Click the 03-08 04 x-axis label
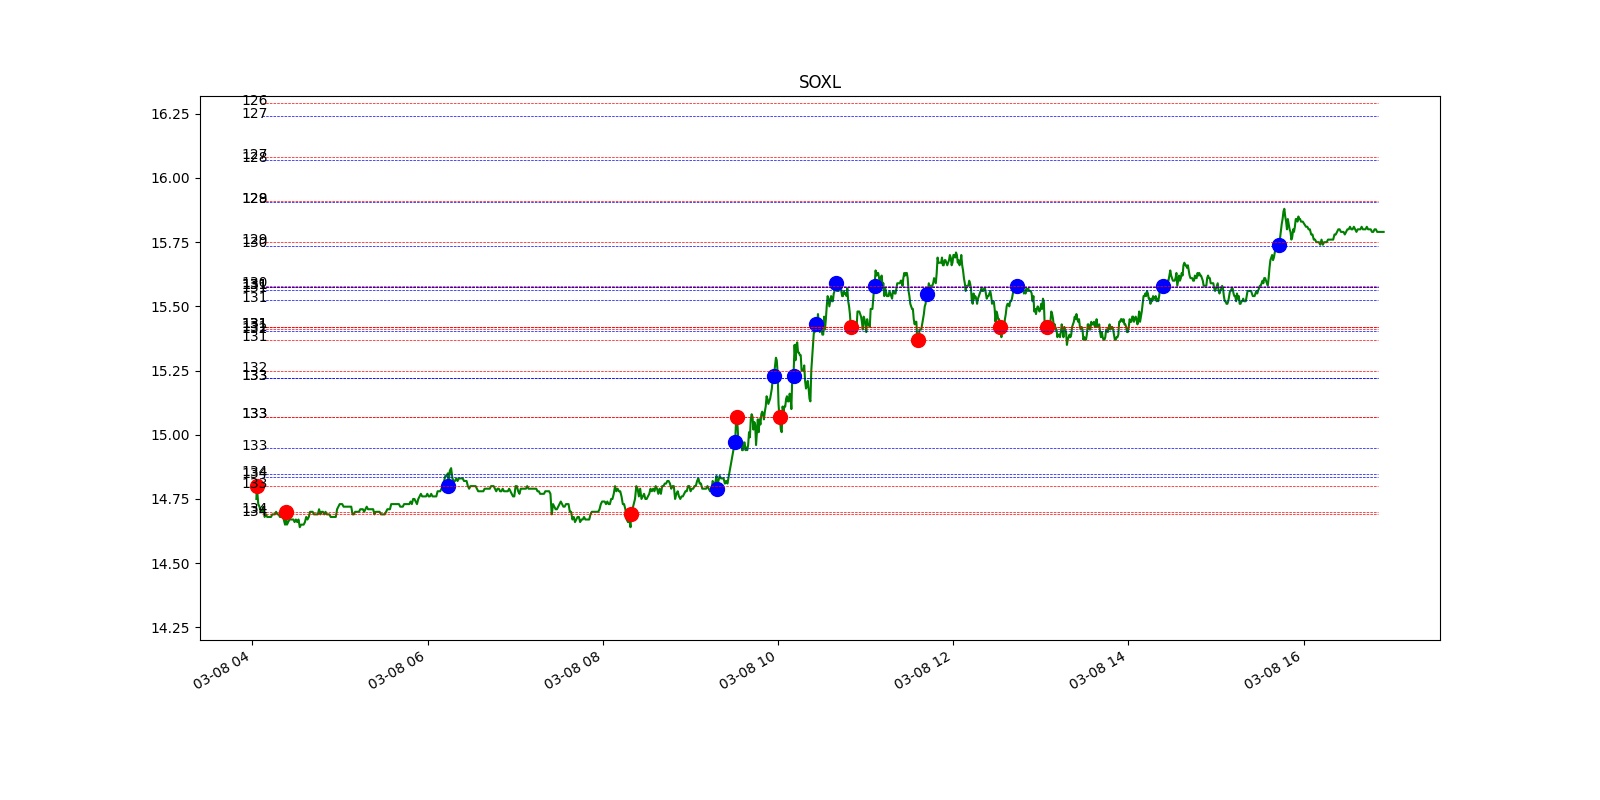1600x800 pixels. (222, 669)
